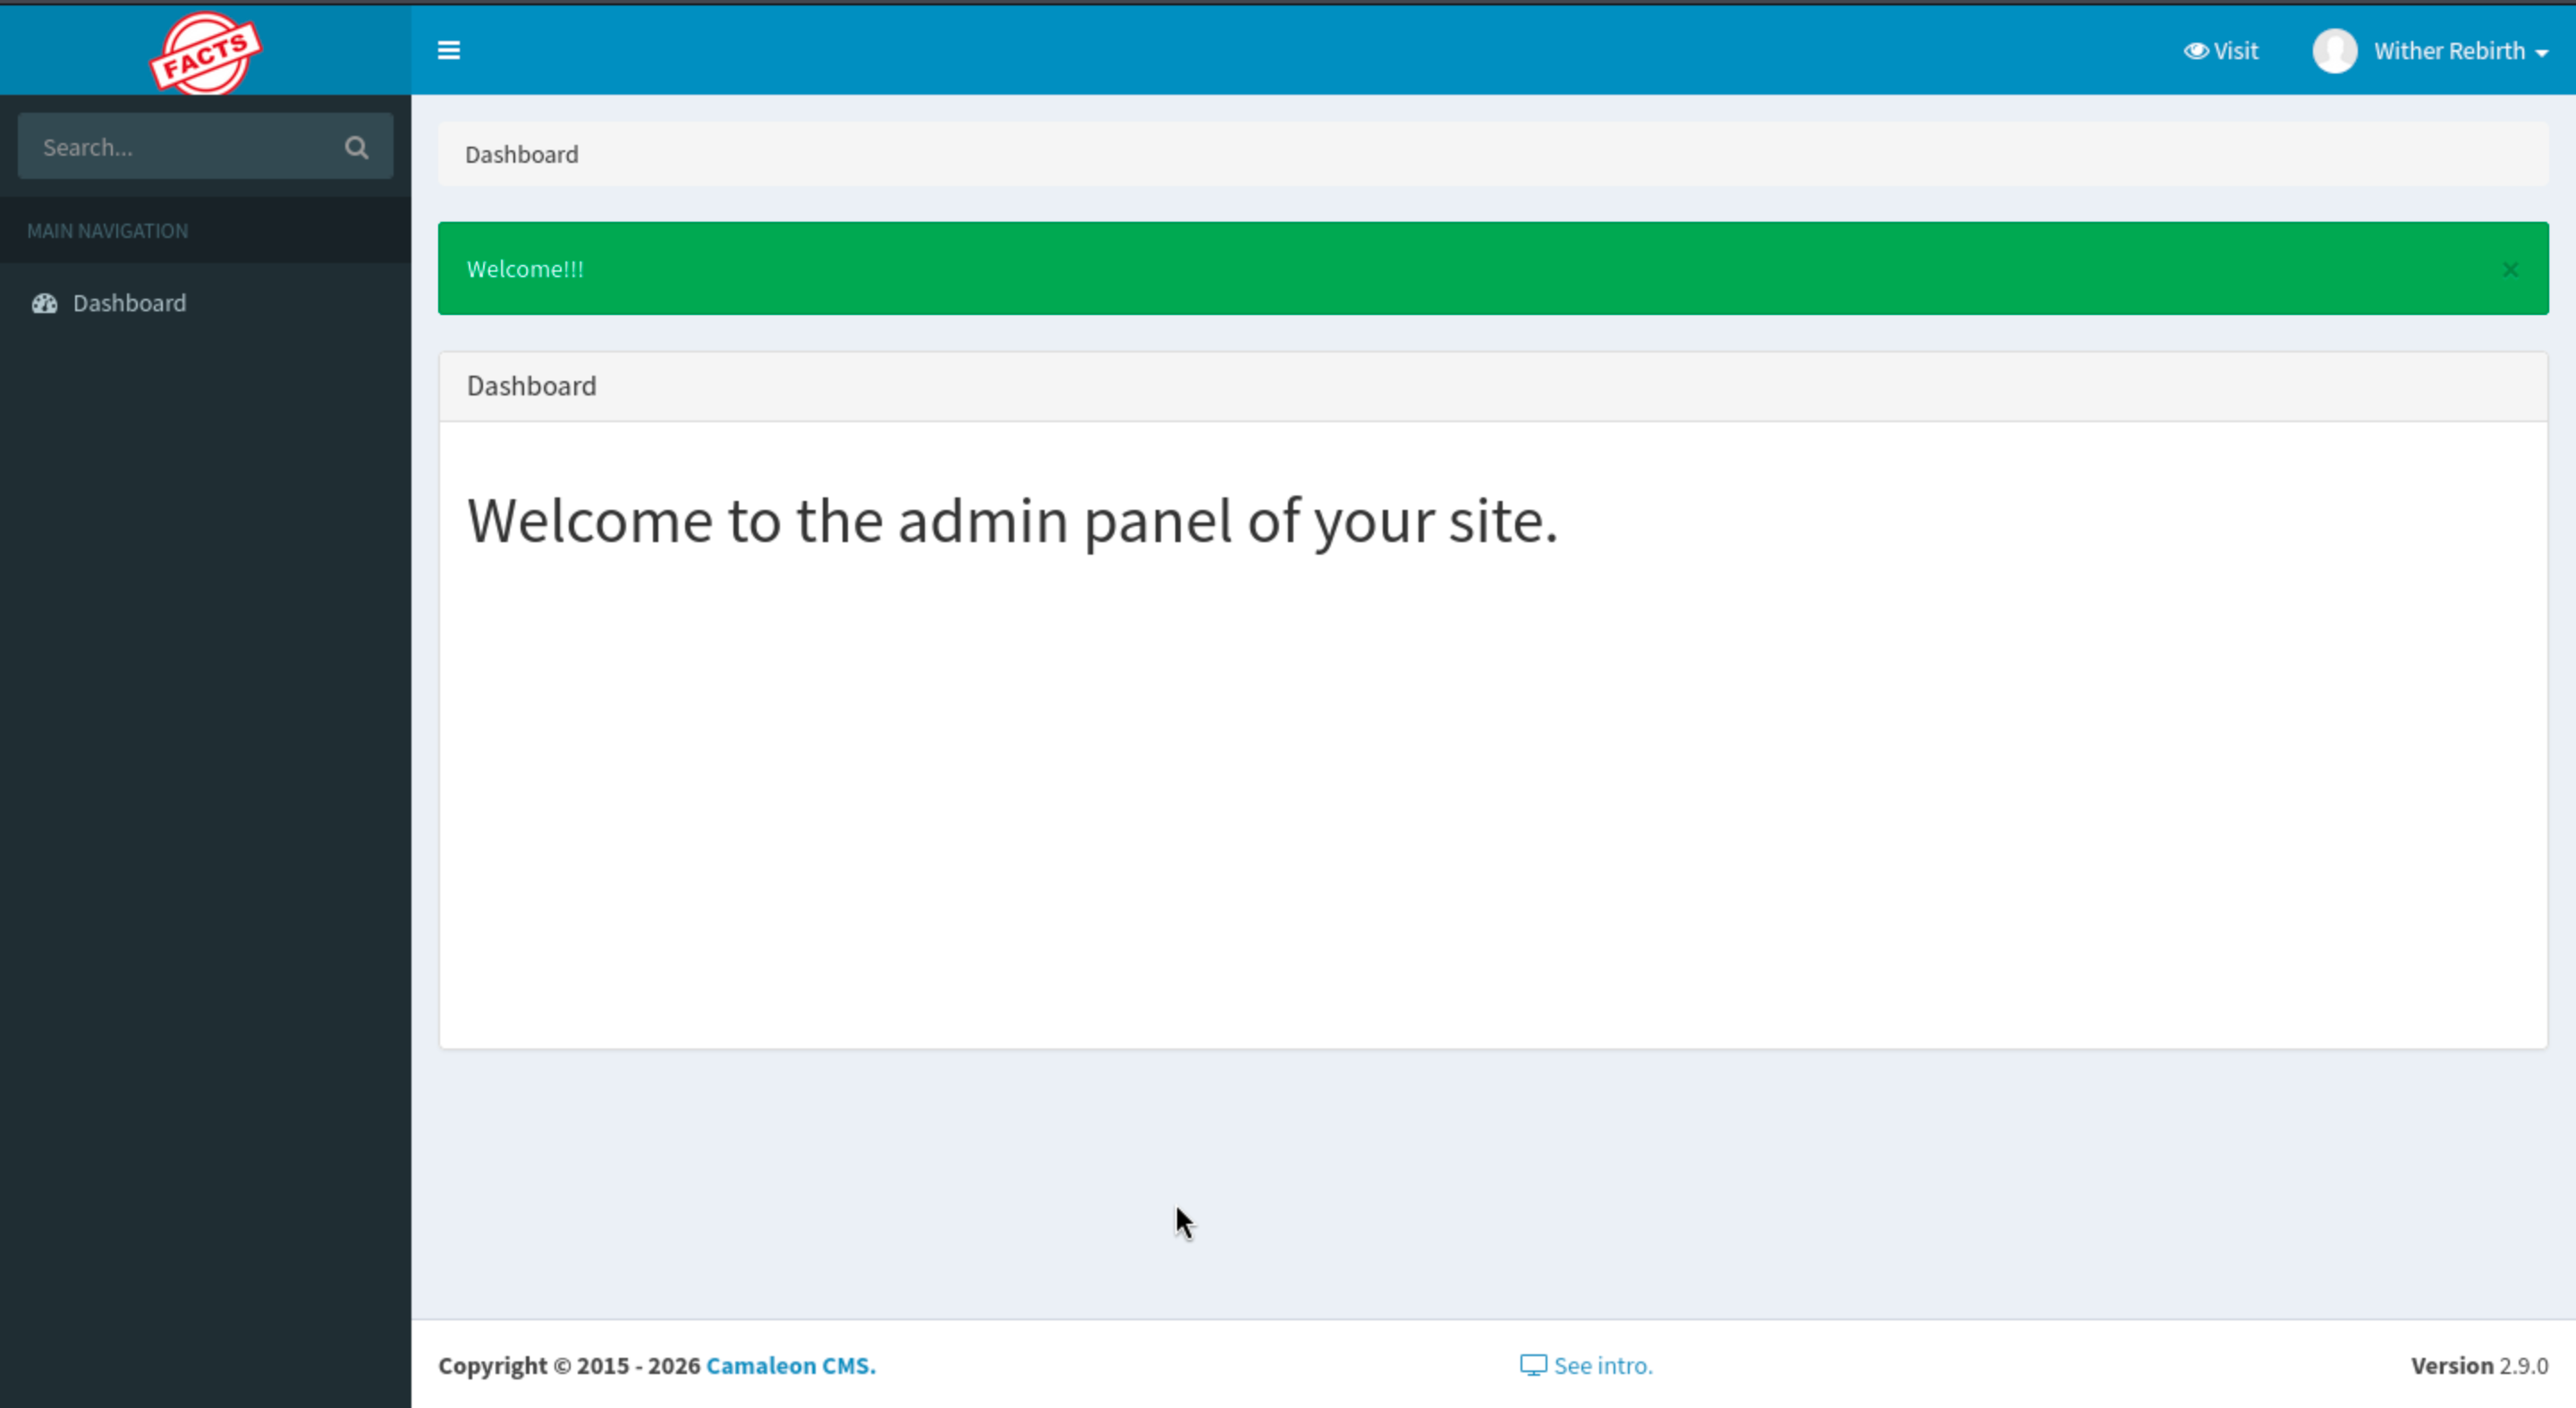Expand the caret next to Wither Rebirth
This screenshot has height=1408, width=2576.
tap(2541, 53)
